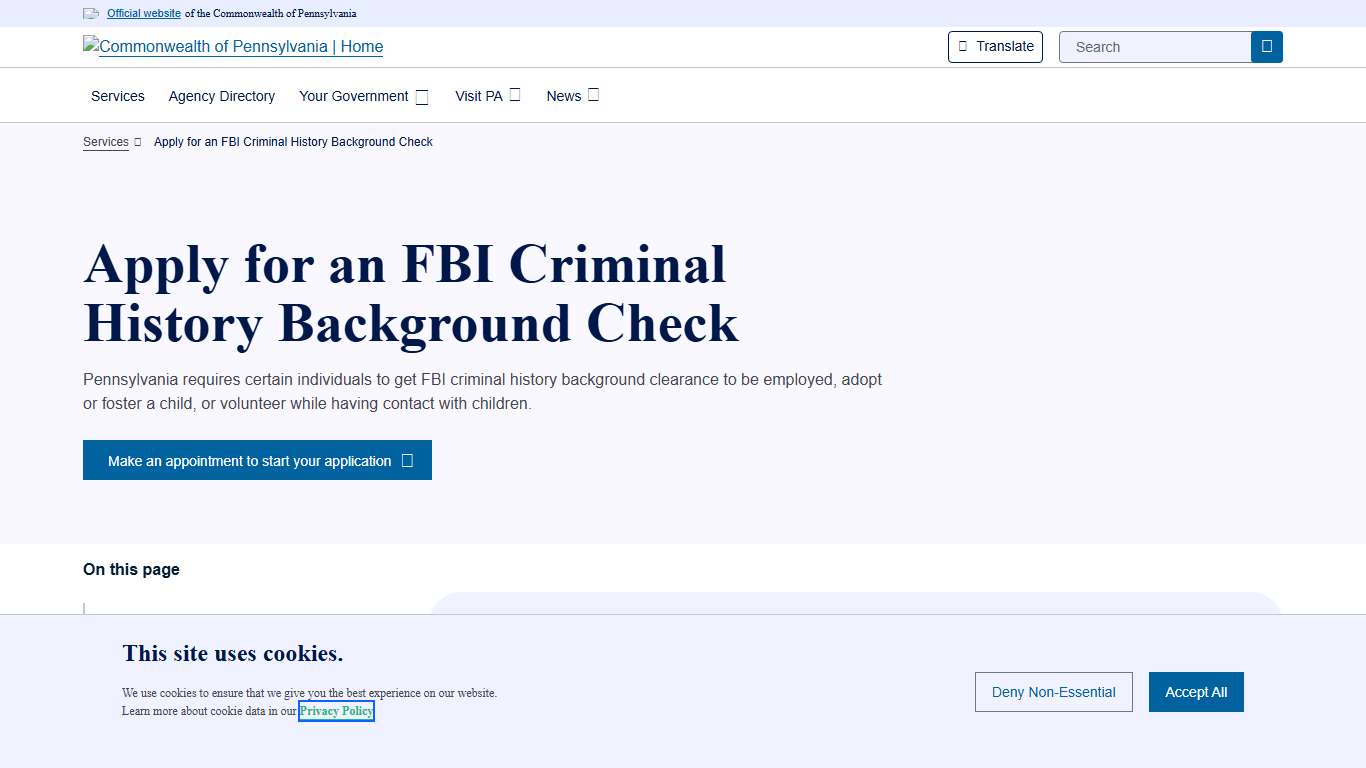Open the Privacy Policy link
1366x768 pixels.
336,710
